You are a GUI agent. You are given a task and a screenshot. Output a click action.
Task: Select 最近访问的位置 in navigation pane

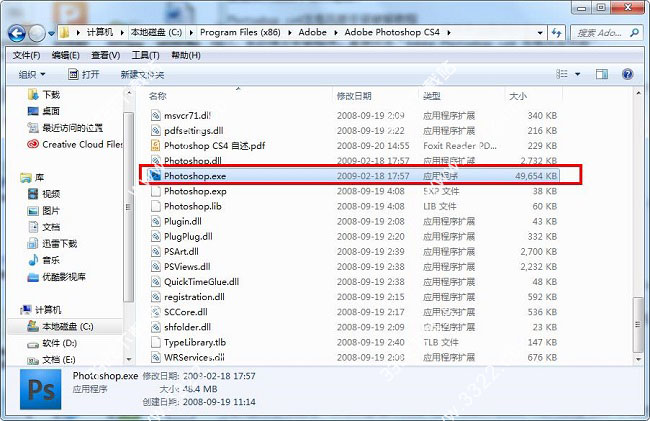tap(65, 128)
